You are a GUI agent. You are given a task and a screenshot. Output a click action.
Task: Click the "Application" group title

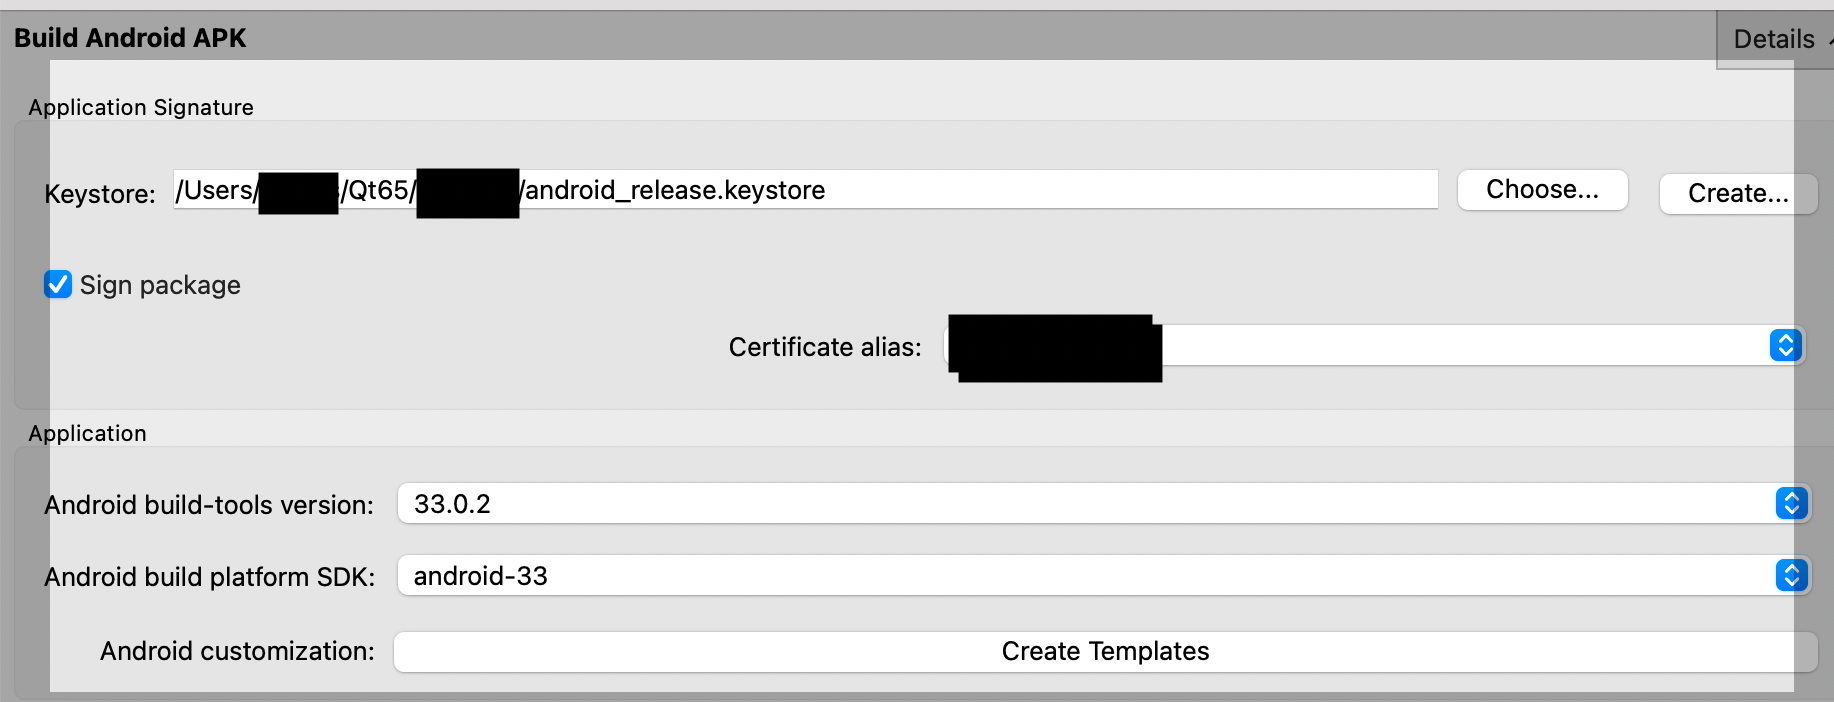click(88, 434)
